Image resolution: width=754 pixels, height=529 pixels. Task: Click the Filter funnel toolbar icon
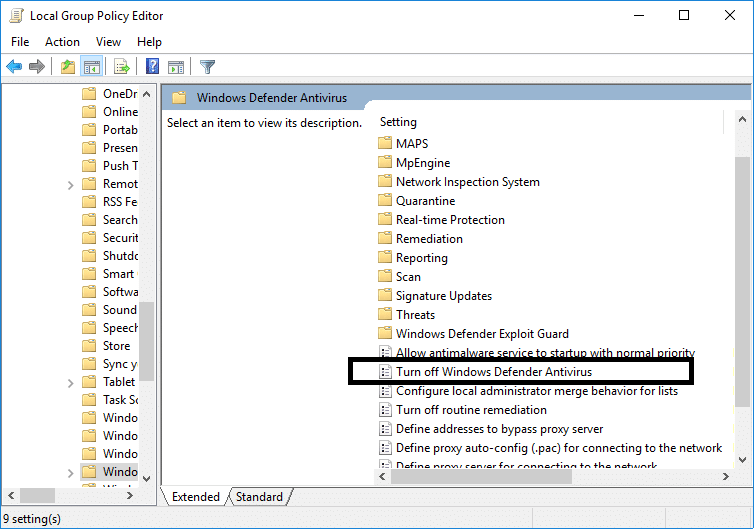pyautogui.click(x=207, y=67)
